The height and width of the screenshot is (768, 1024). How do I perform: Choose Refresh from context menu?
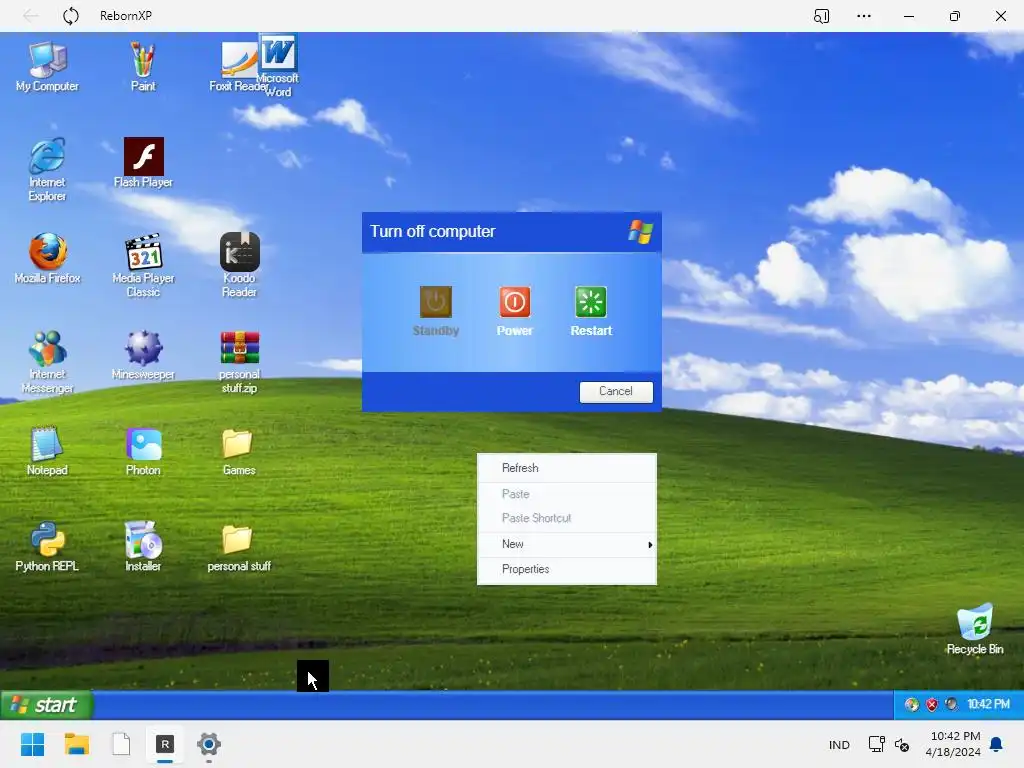[567, 468]
